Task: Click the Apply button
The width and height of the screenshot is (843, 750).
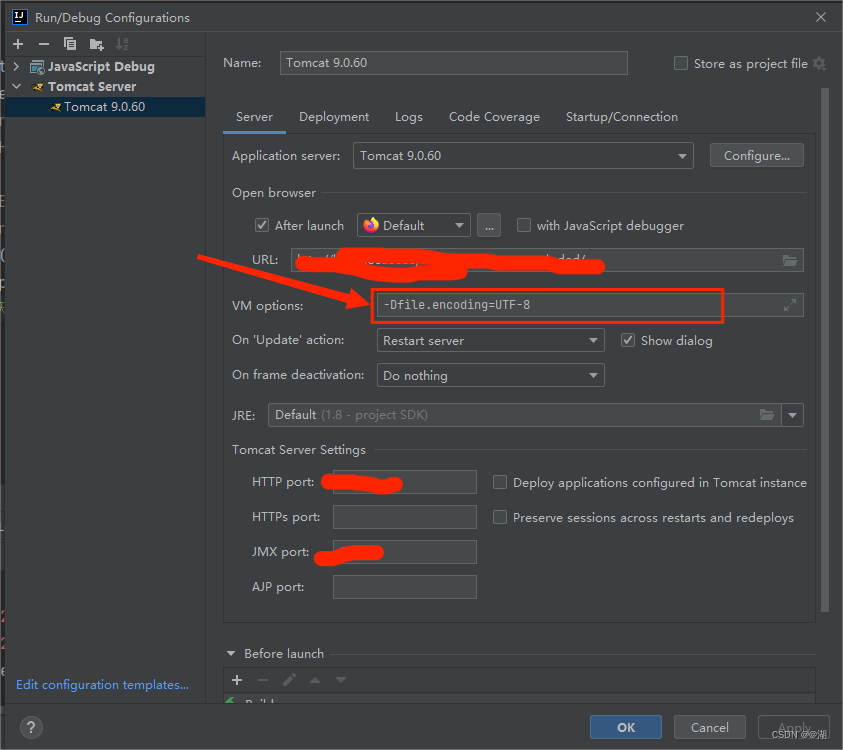Action: point(794,727)
